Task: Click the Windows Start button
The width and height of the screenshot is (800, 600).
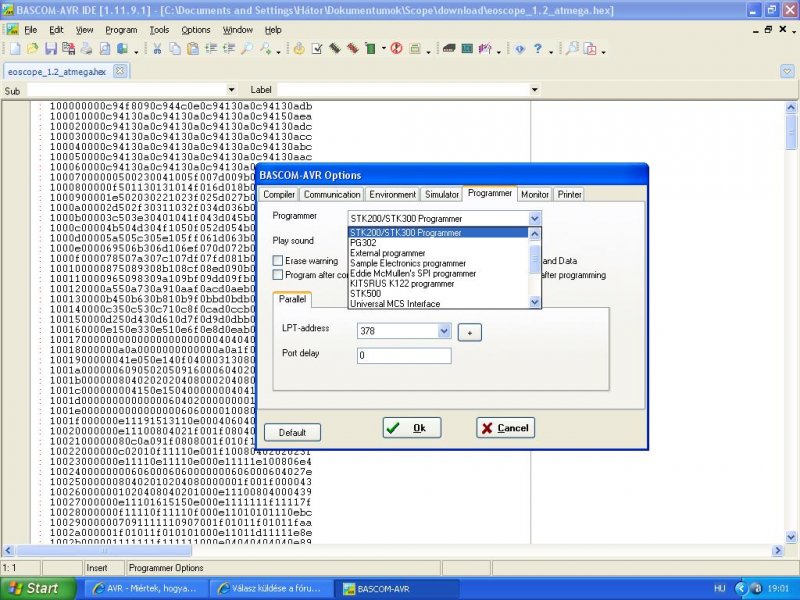Action: coord(38,588)
